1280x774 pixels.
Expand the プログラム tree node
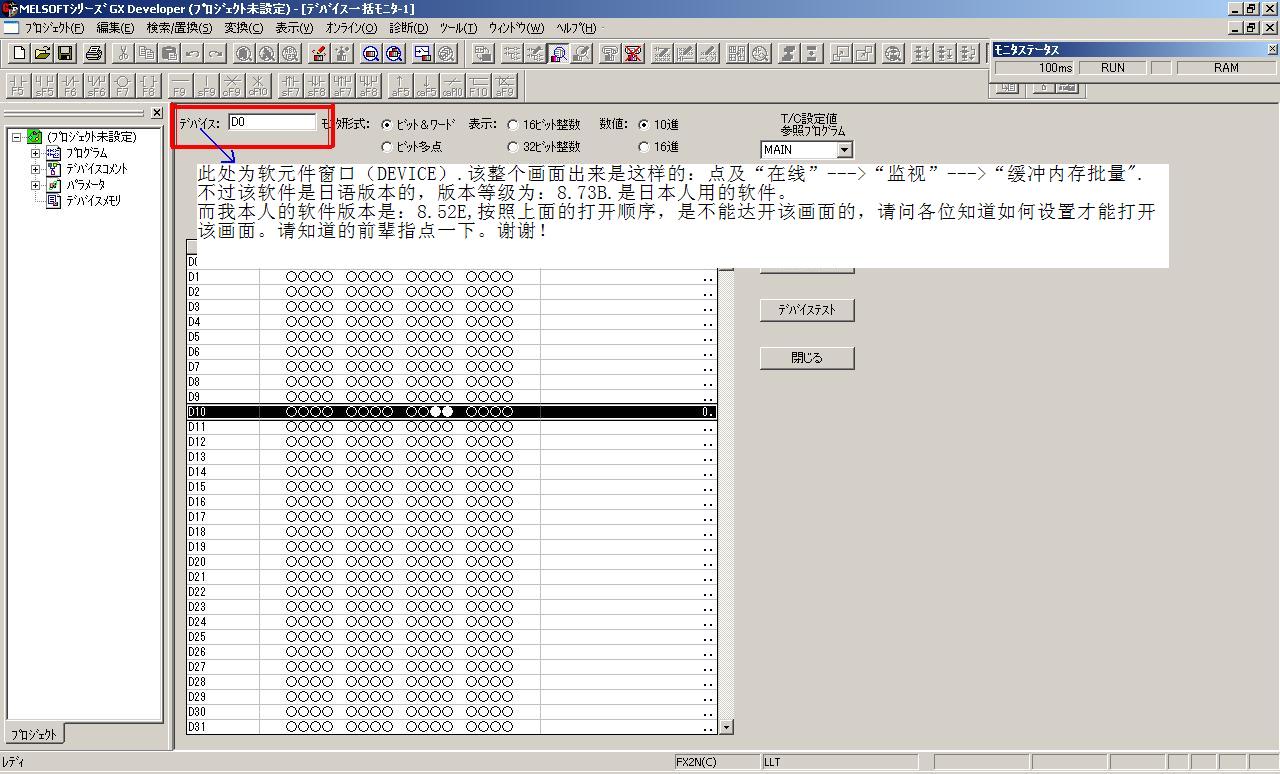point(35,153)
